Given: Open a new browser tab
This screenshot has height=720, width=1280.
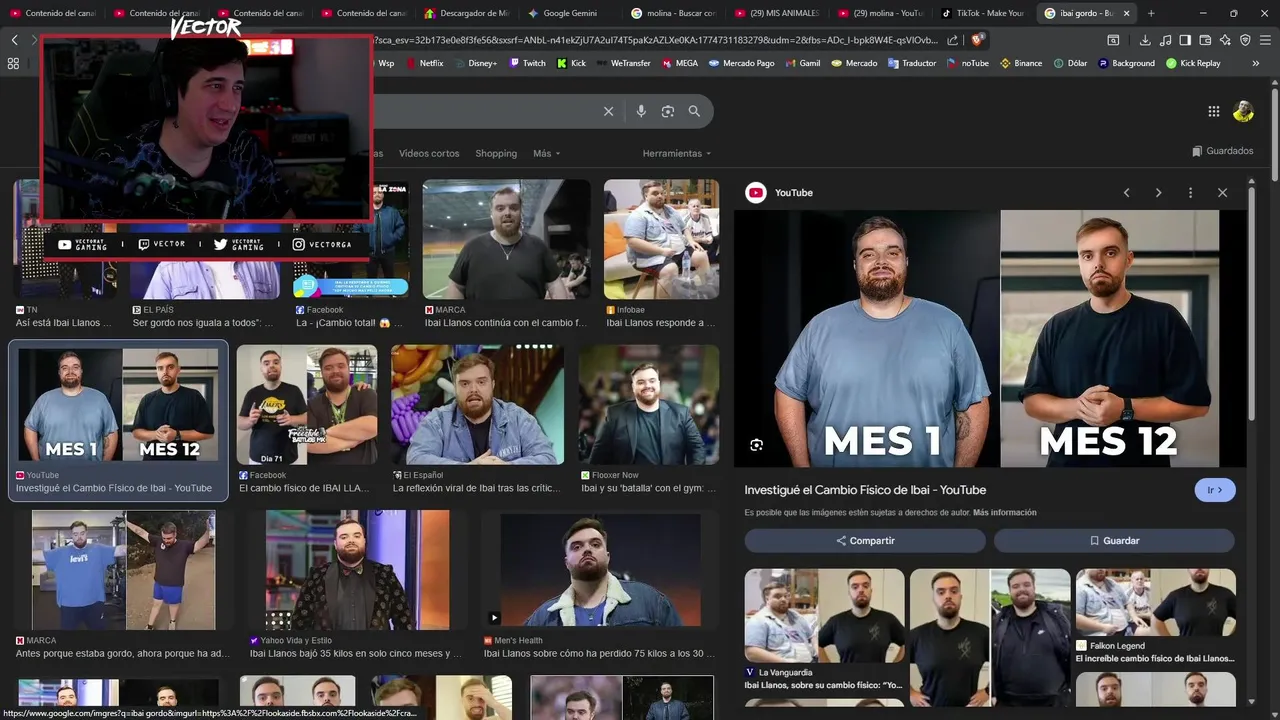Looking at the screenshot, I should click(x=1151, y=13).
